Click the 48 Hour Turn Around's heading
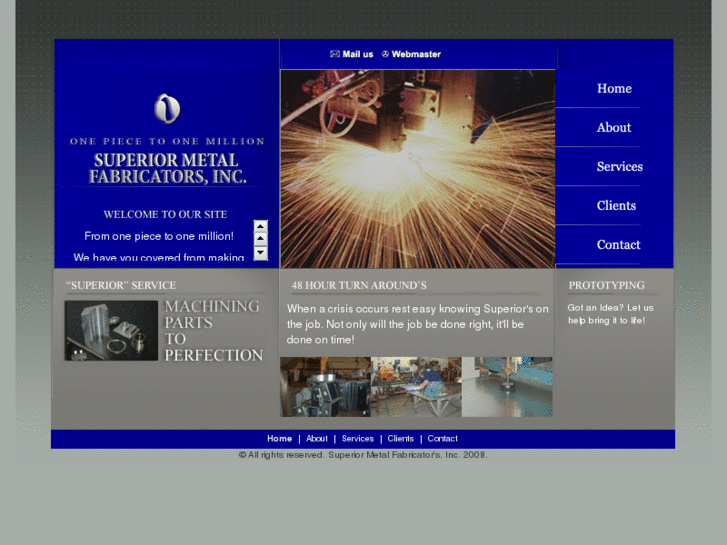 pyautogui.click(x=359, y=285)
